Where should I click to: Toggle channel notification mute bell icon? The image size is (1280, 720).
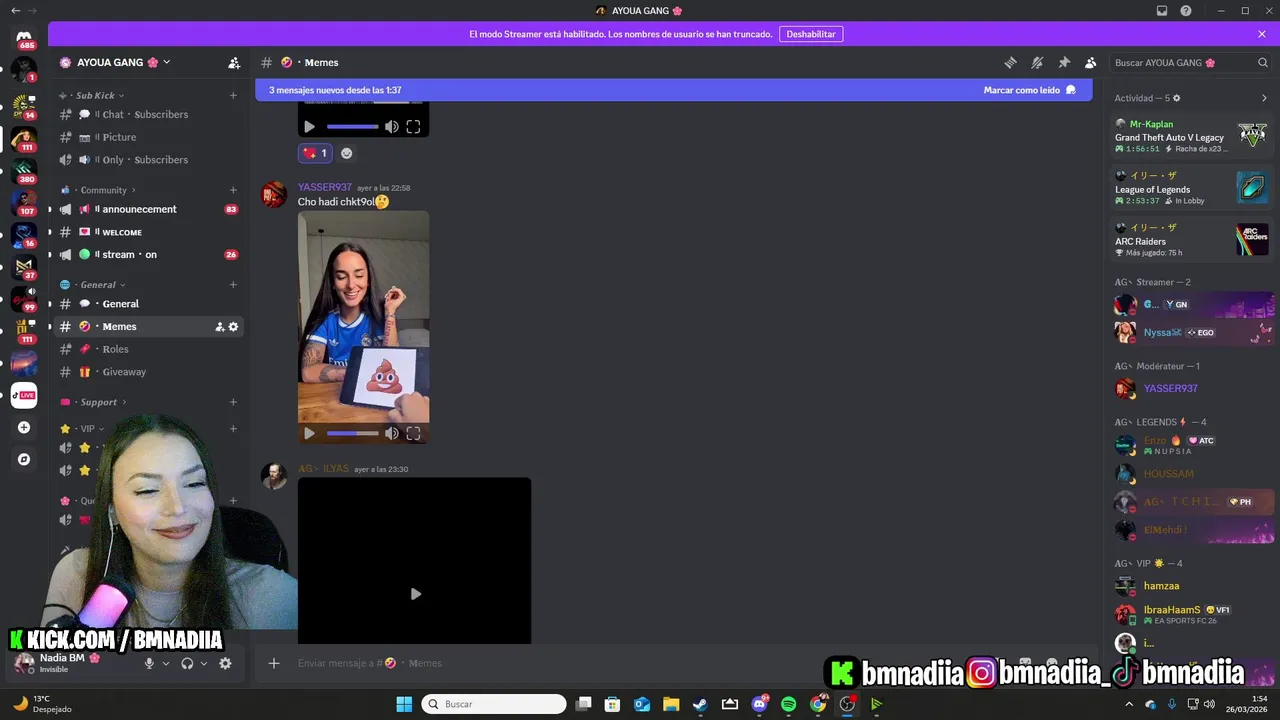1037,62
